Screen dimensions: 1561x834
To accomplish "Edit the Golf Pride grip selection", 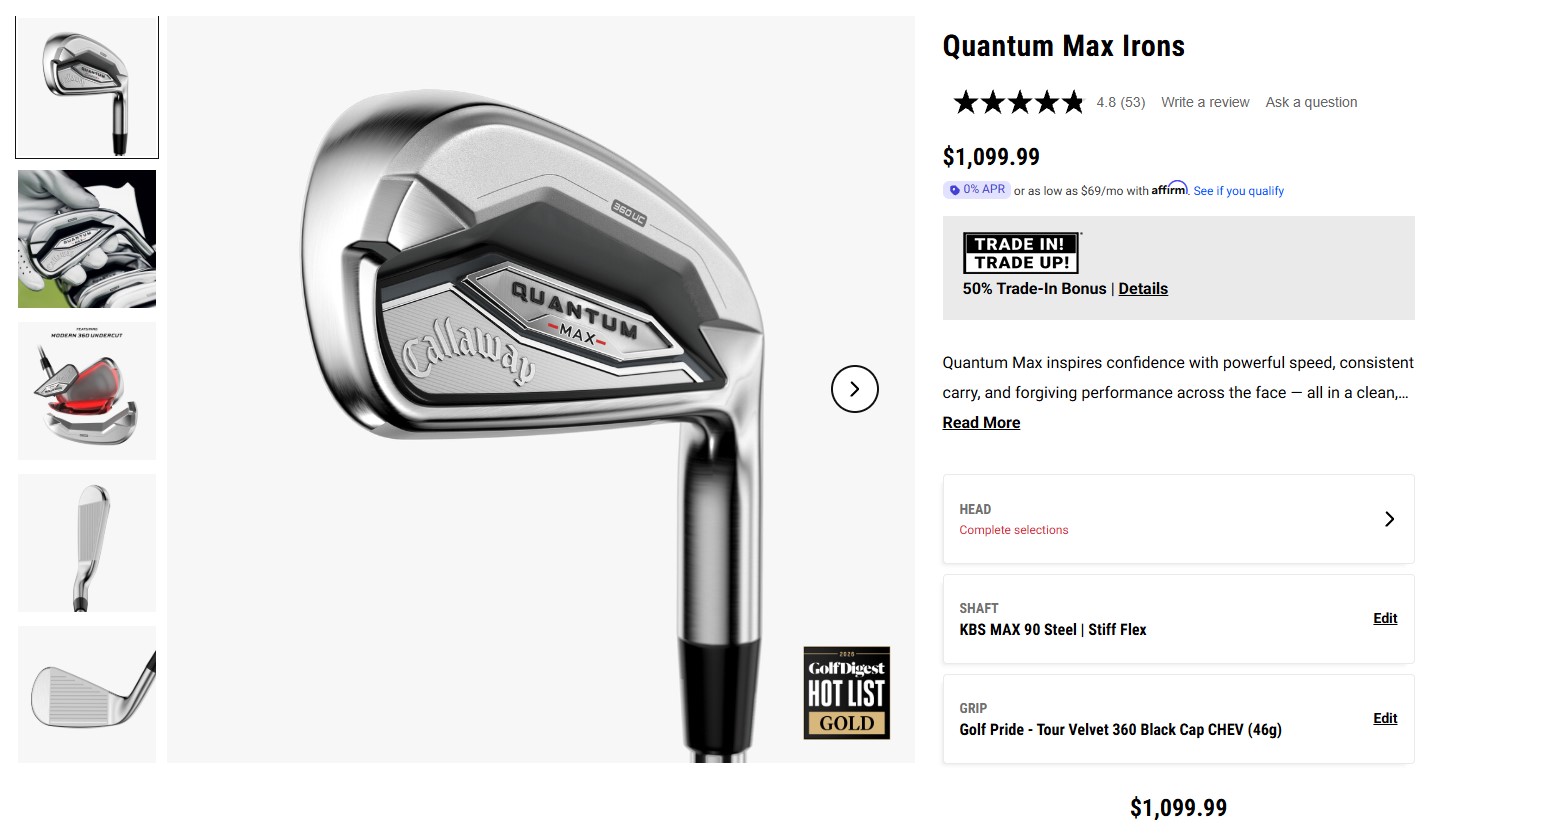I will coord(1385,718).
